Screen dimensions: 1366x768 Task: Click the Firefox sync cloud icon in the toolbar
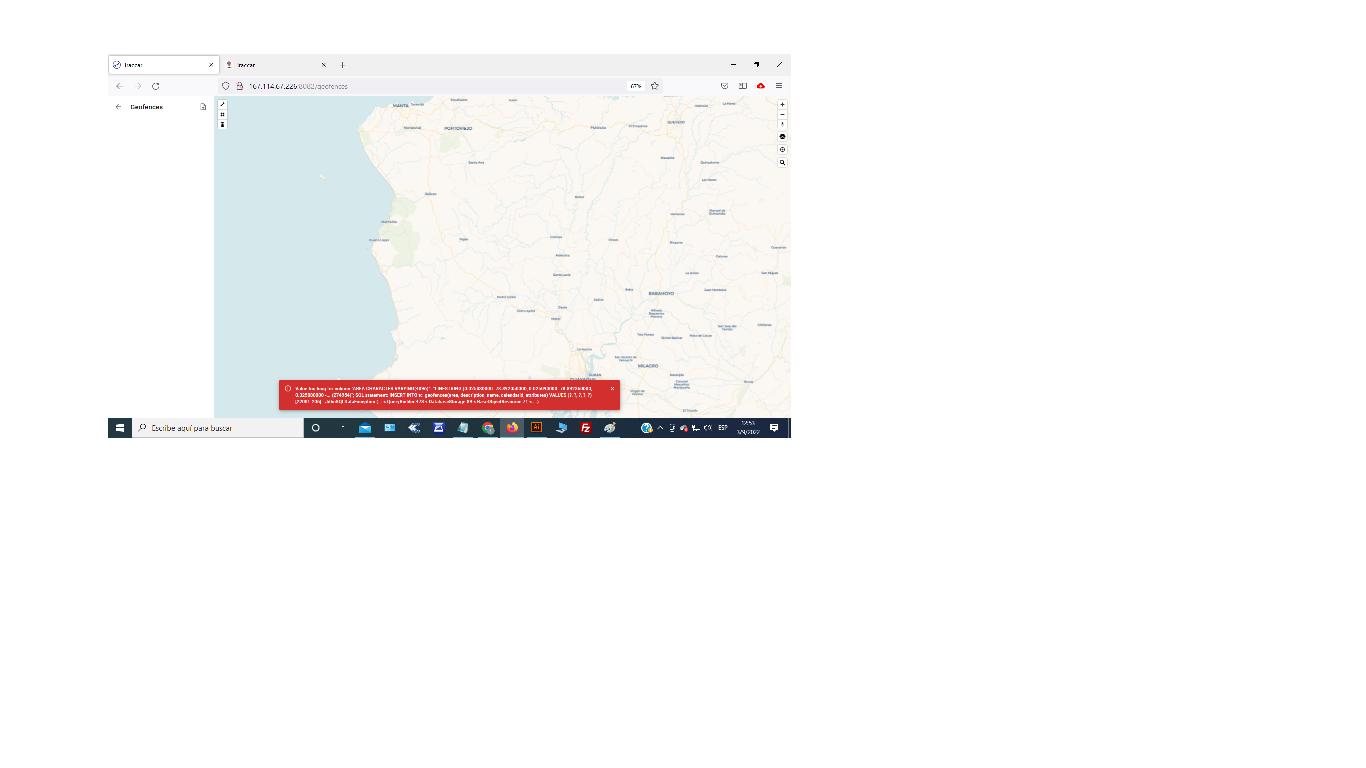(762, 86)
